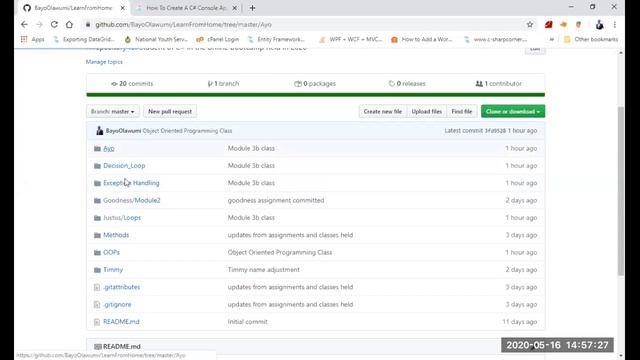Open Chrome's three-dot menu
640x360 pixels.
point(615,24)
